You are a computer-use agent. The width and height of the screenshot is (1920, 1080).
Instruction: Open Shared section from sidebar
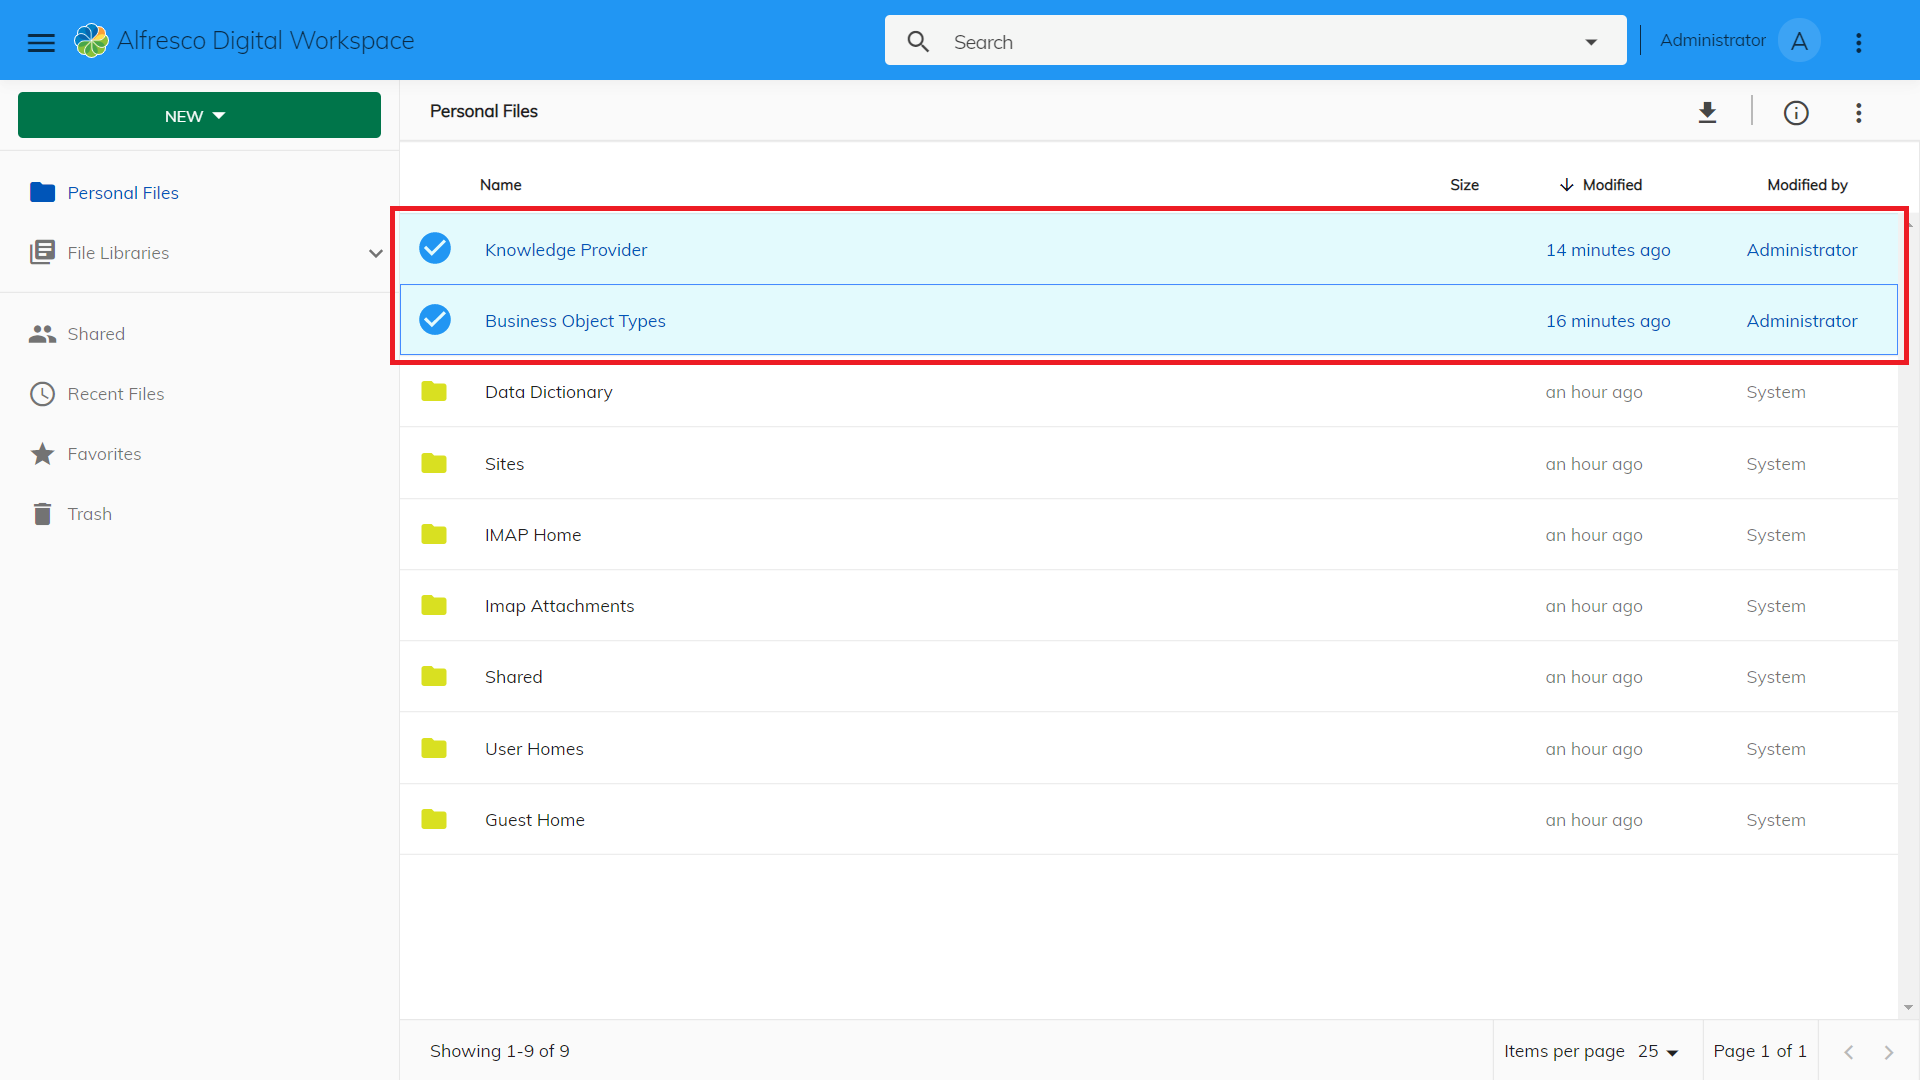pyautogui.click(x=96, y=332)
